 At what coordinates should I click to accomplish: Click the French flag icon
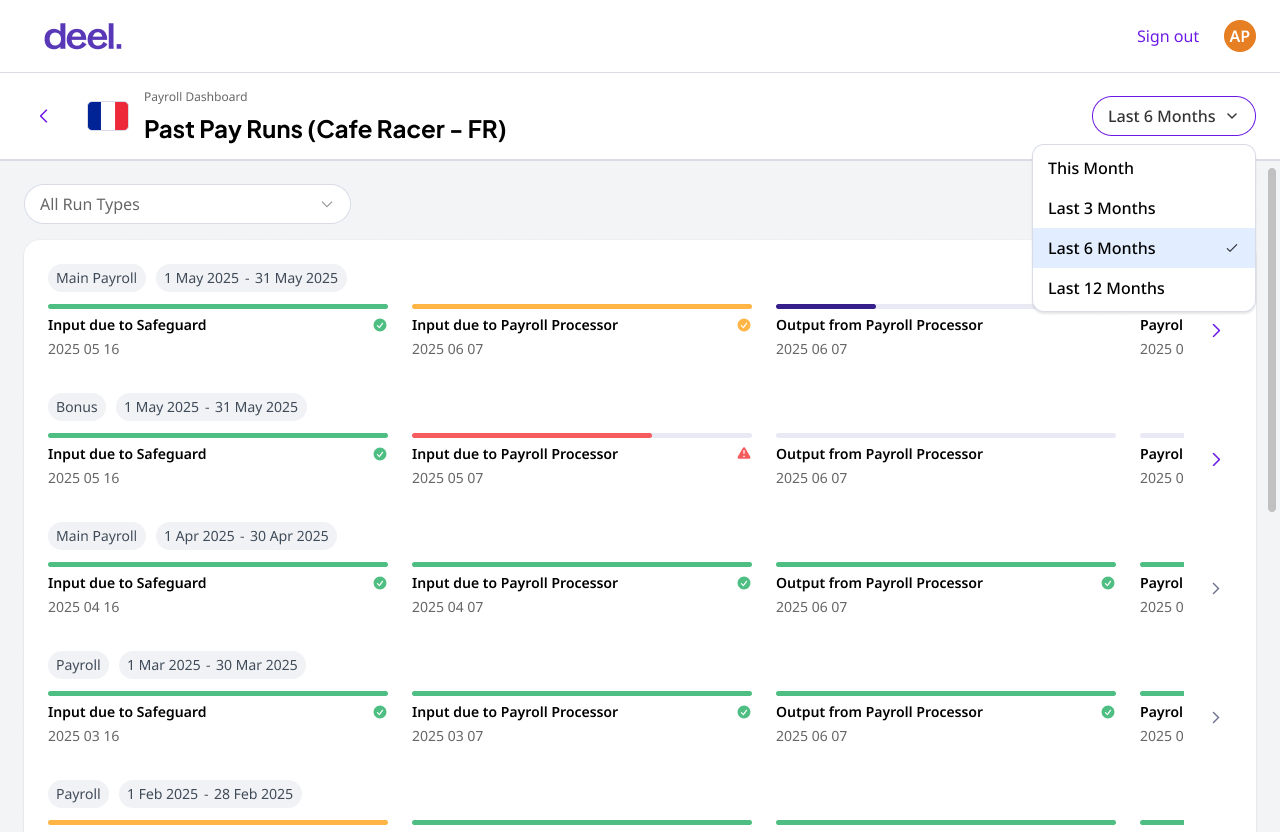tap(108, 116)
